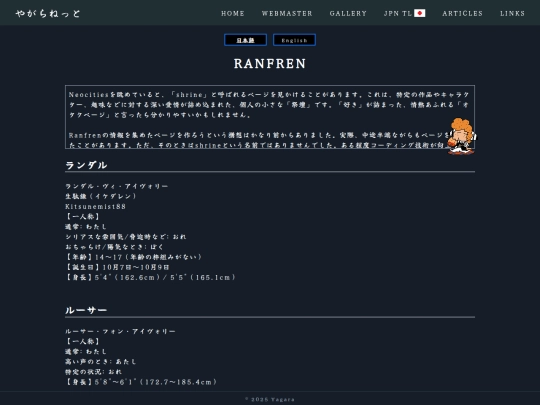
Task: Open the JPN TL menu item
Action: (404, 13)
